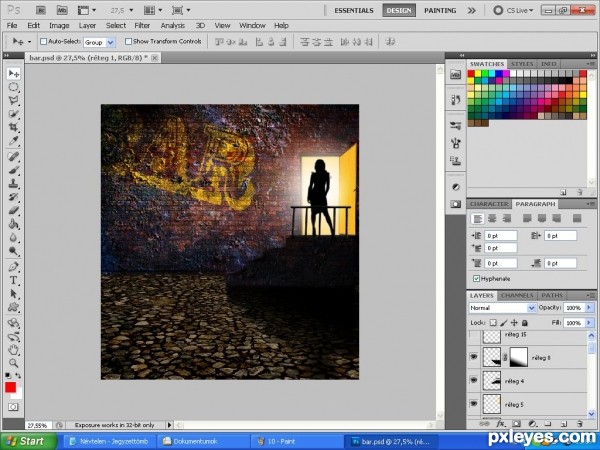600x450 pixels.
Task: Pick the first red swatch in Swatches panel
Action: coord(471,73)
